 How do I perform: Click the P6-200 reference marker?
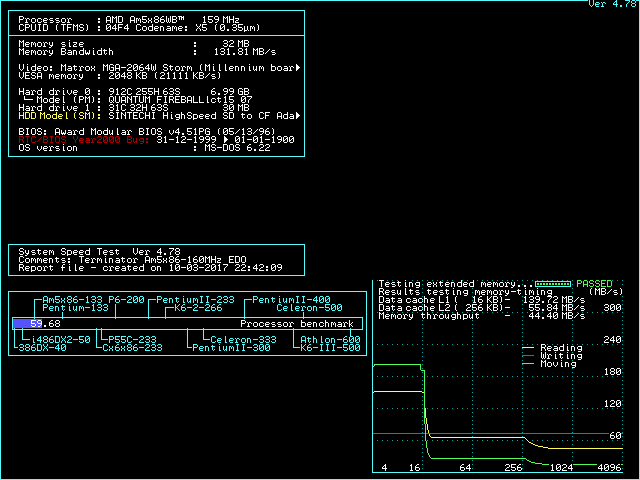point(126,300)
